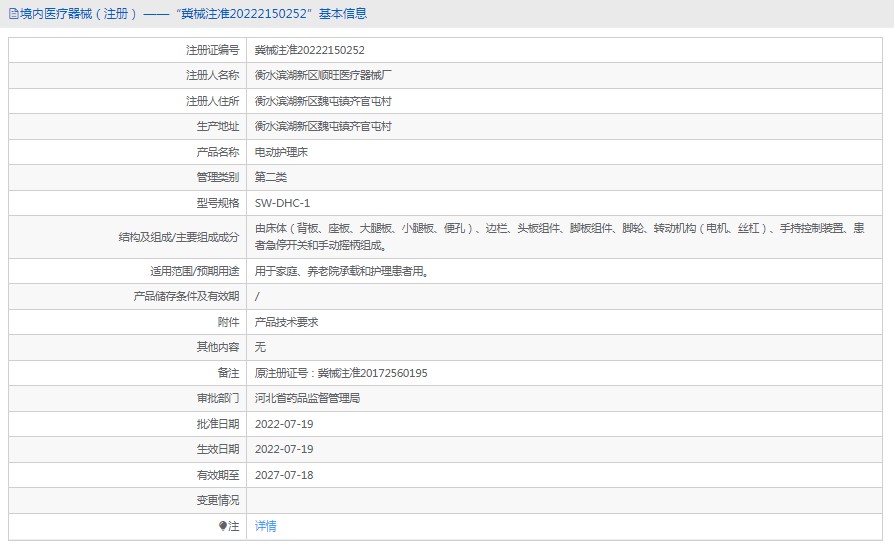Click the structure description starting 由床体
Screen dimensions: 894x548
559,237
